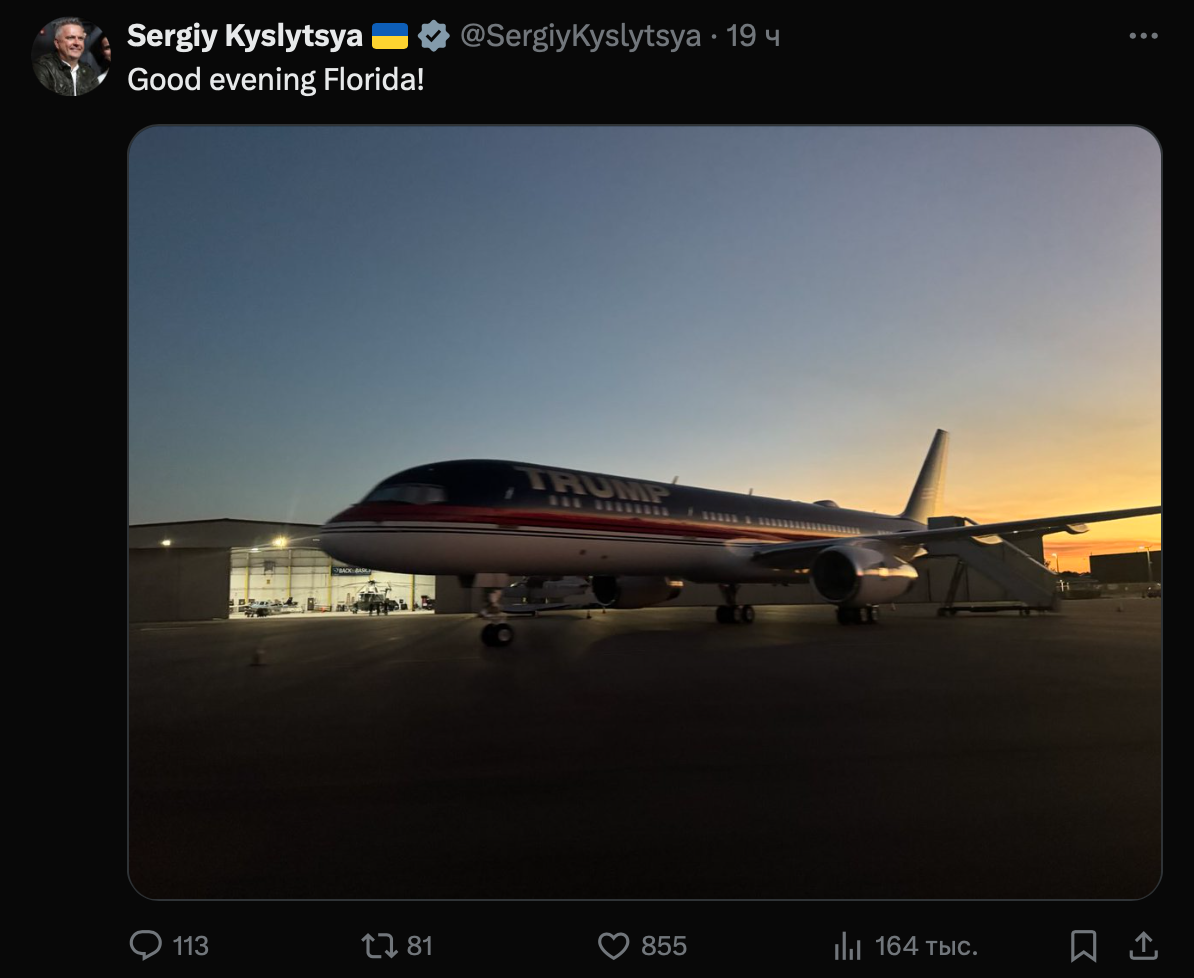Screen dimensions: 1194x978
Task: Open the three-dot more options menu
Action: [x=1143, y=36]
